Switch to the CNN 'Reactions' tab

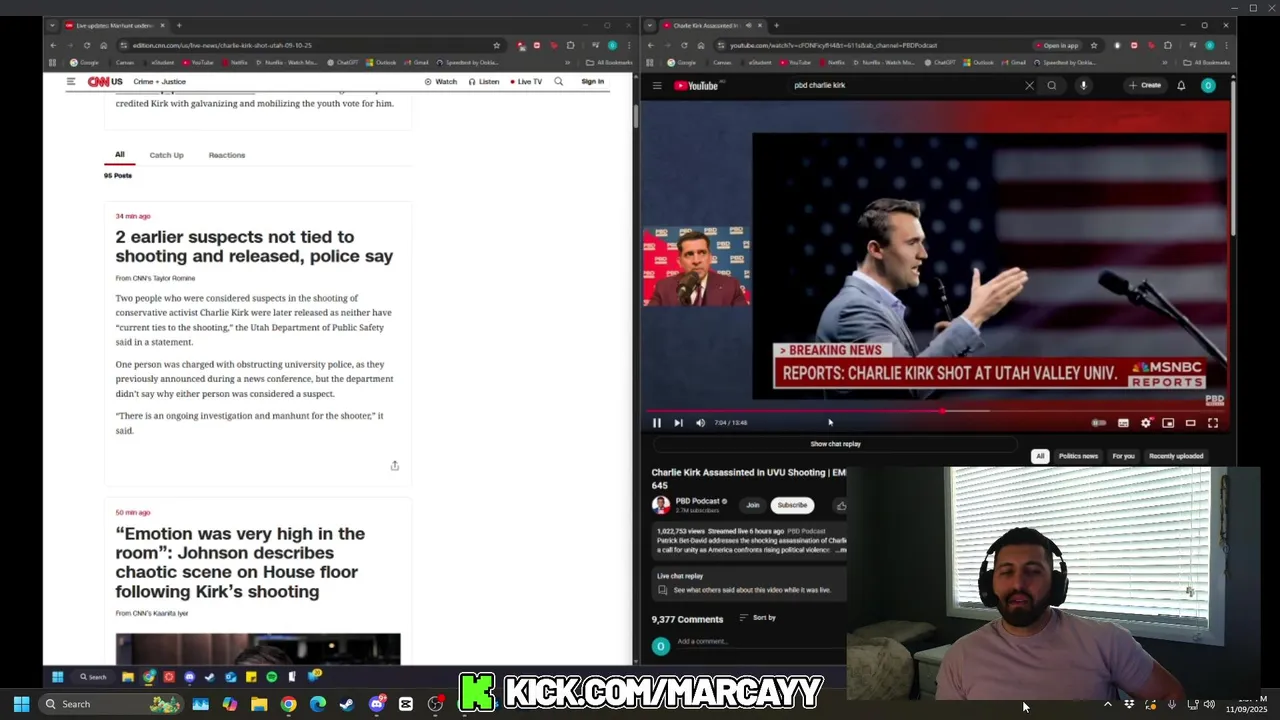point(227,155)
